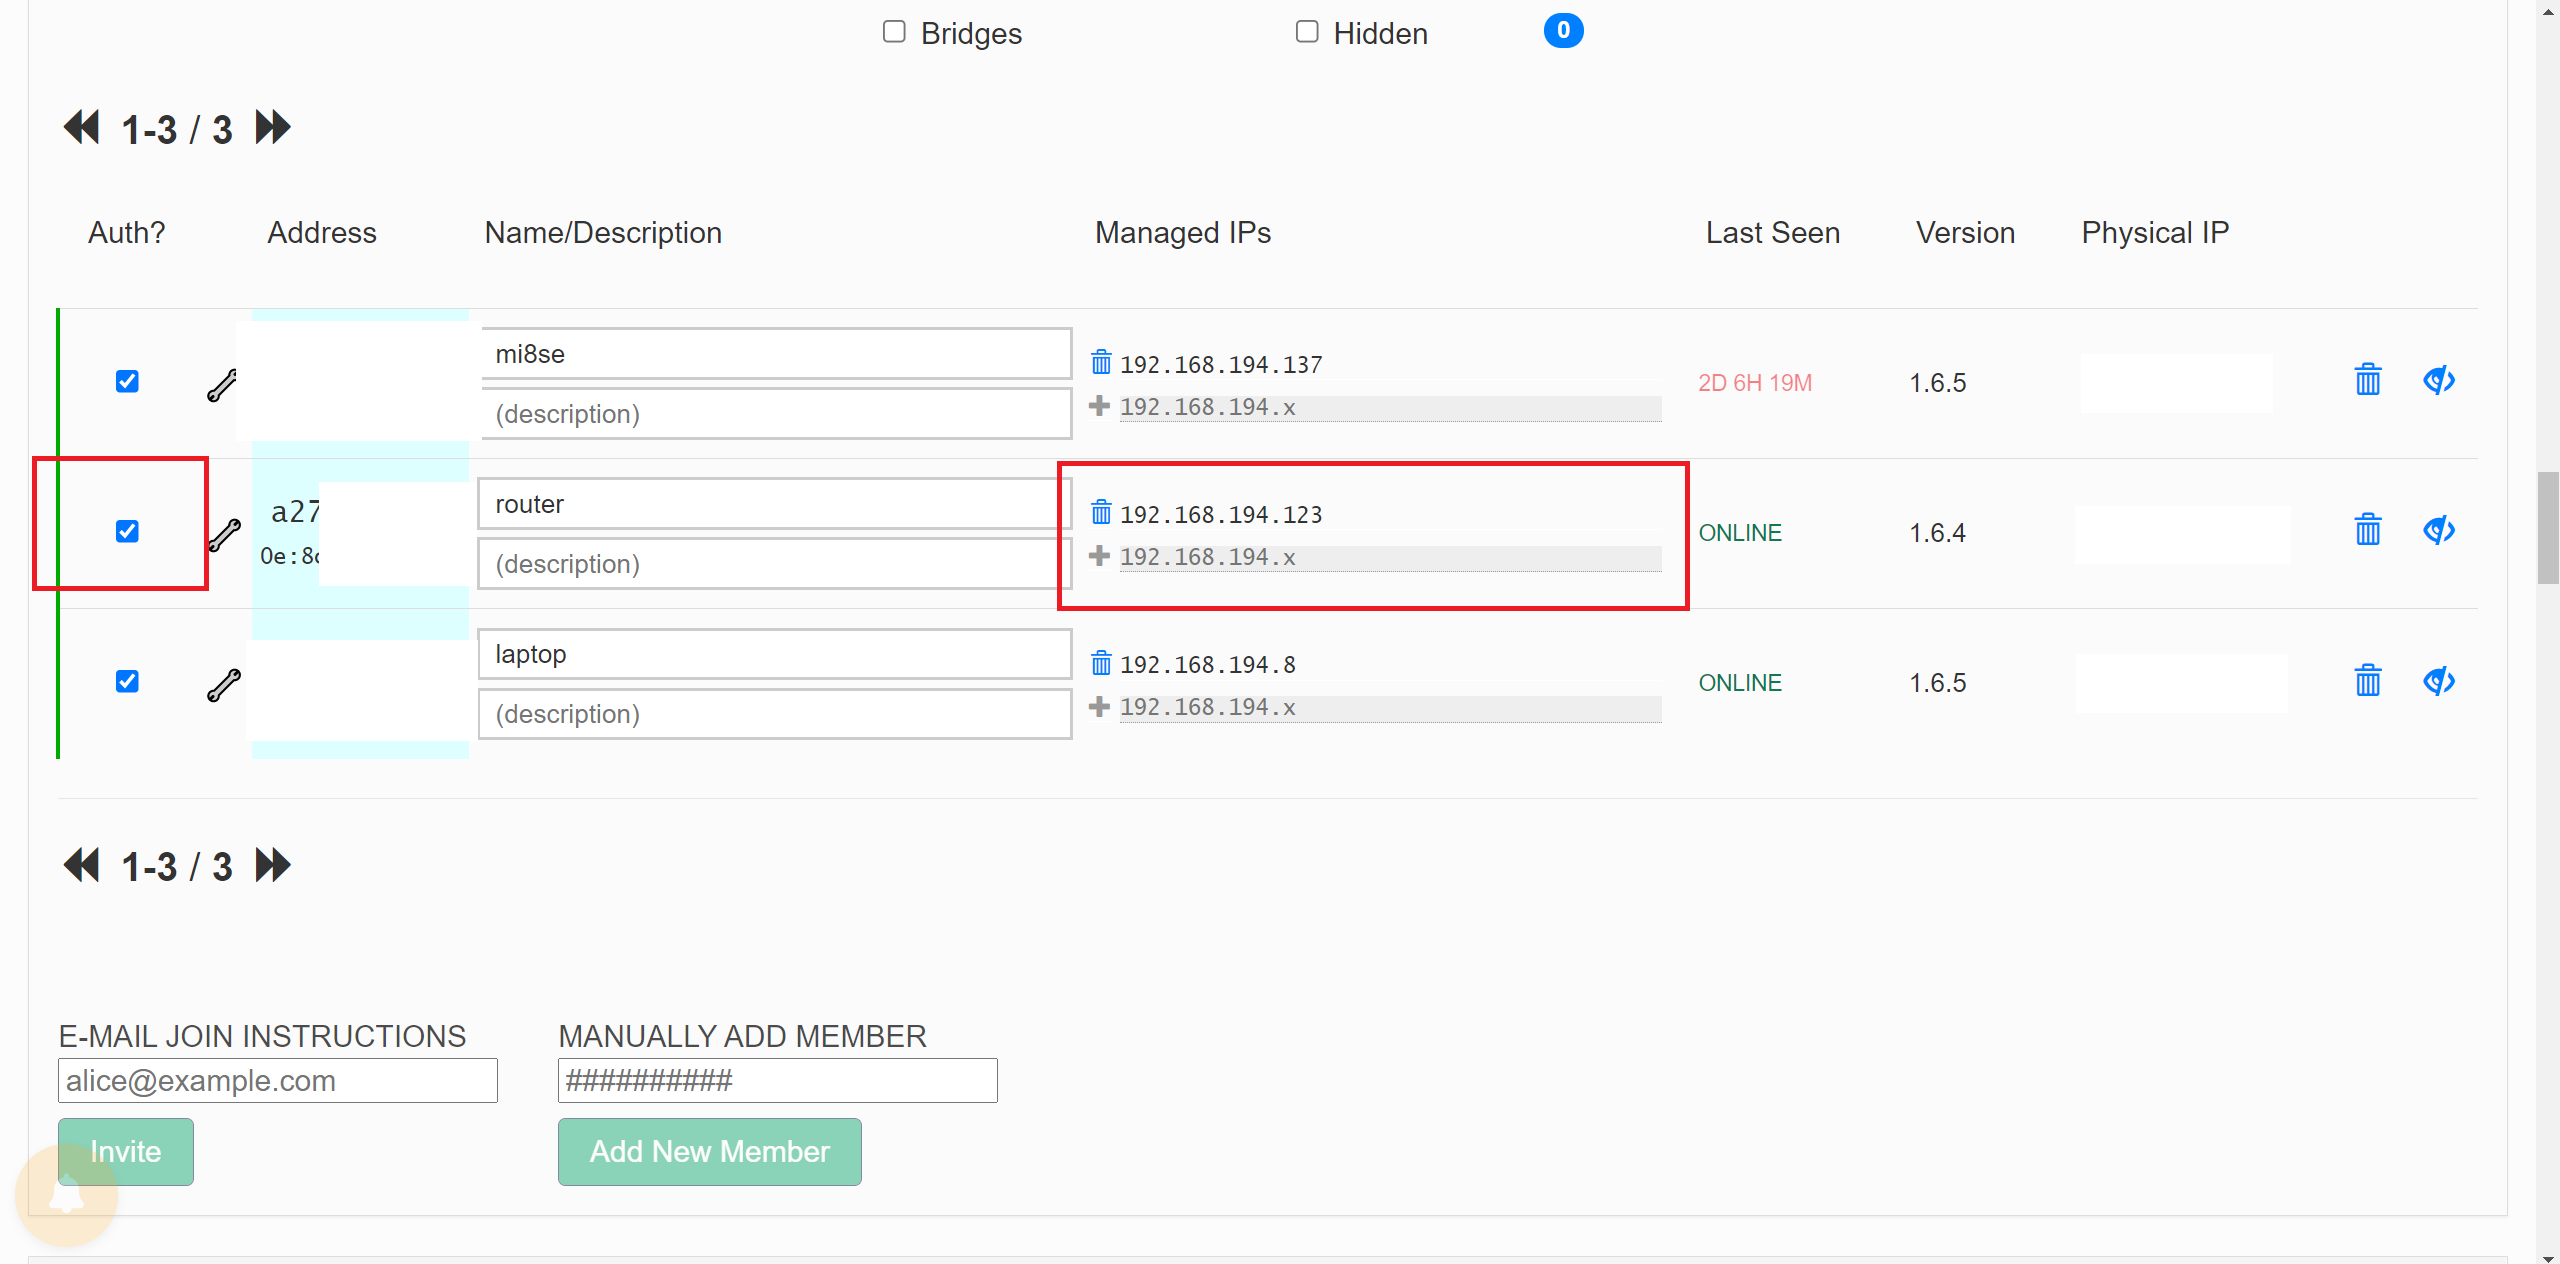Enable the Hidden filter checkbox
The width and height of the screenshot is (2560, 1264).
[x=1307, y=32]
